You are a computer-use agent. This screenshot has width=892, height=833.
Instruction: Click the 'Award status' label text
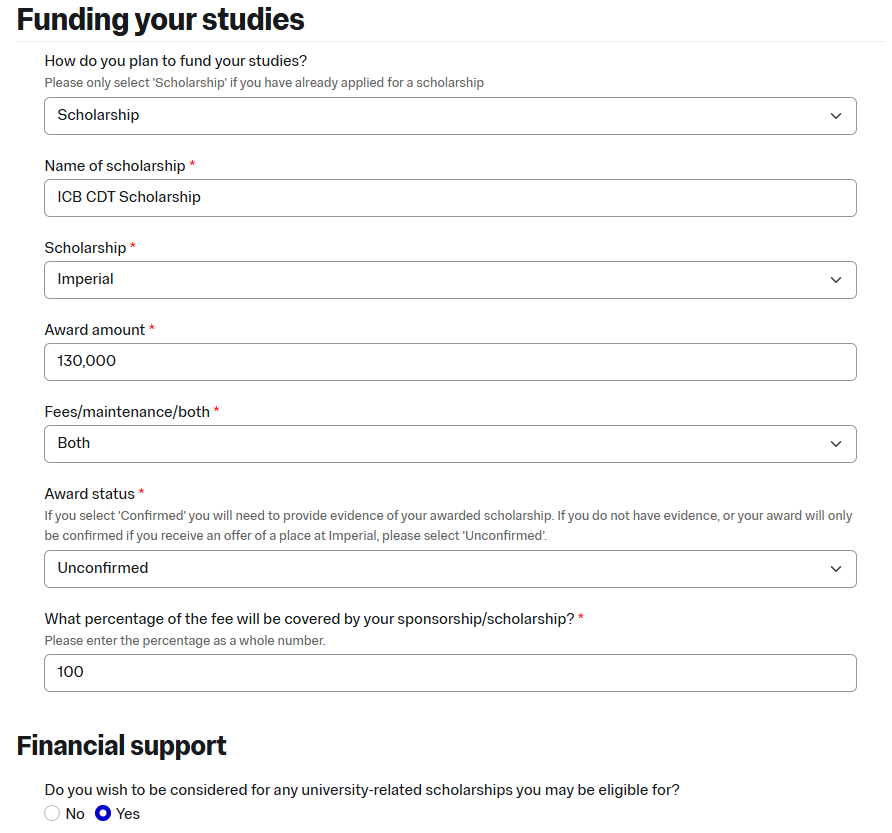(89, 494)
